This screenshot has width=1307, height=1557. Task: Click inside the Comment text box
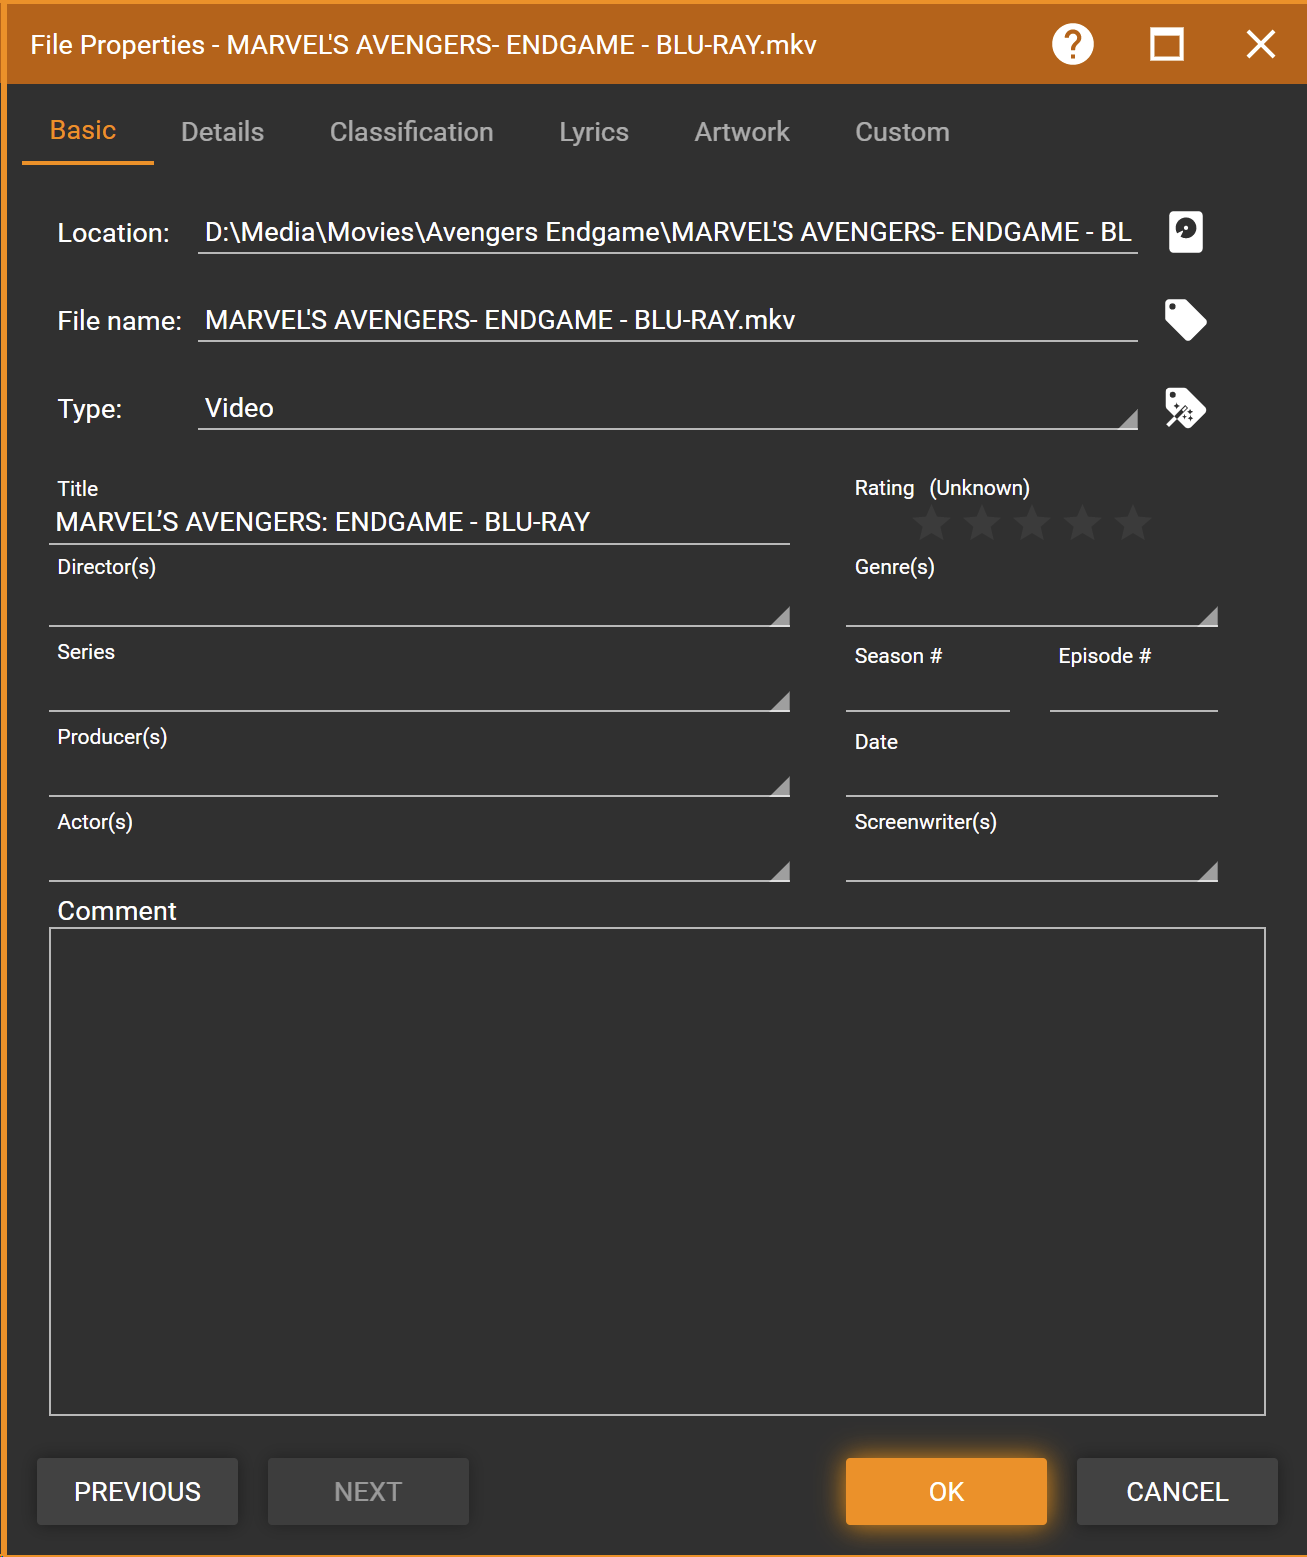tap(657, 1170)
